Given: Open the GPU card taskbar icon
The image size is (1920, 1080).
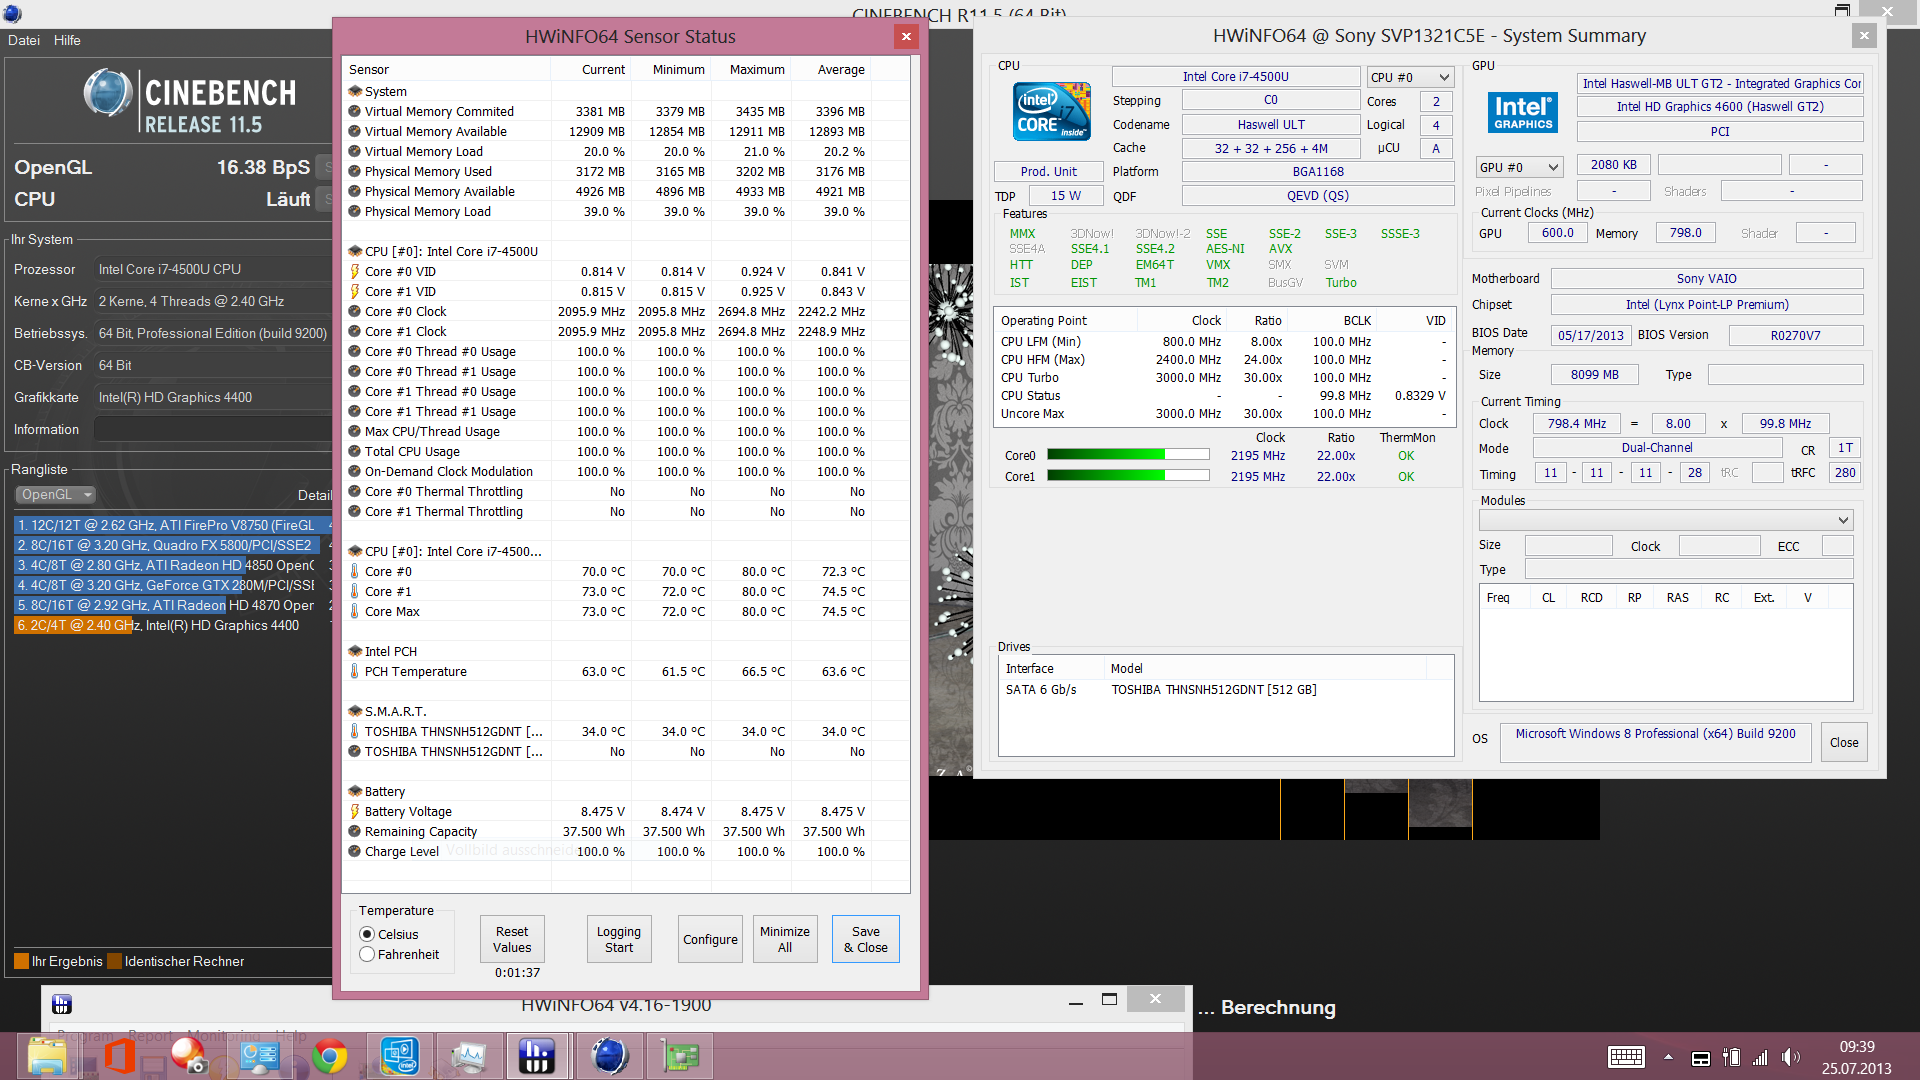Looking at the screenshot, I should tap(680, 1056).
